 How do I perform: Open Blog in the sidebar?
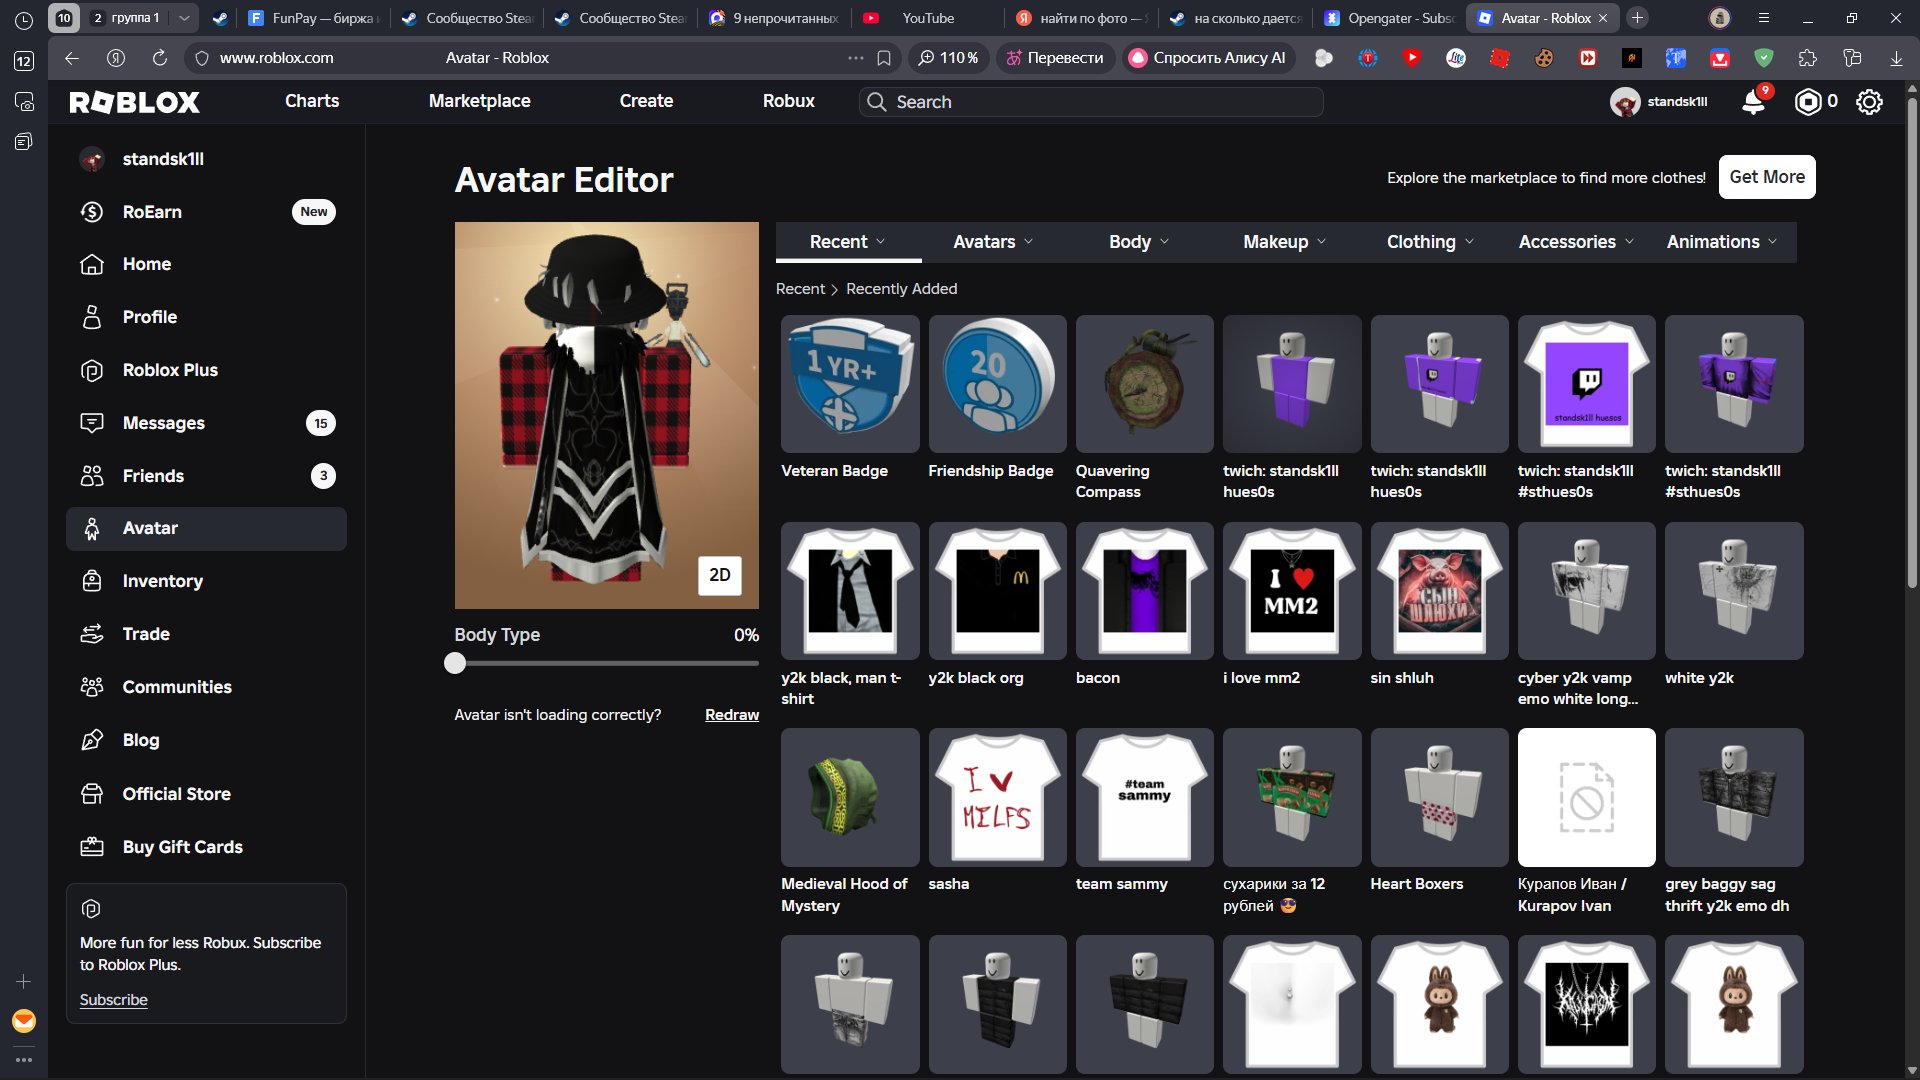coord(206,740)
